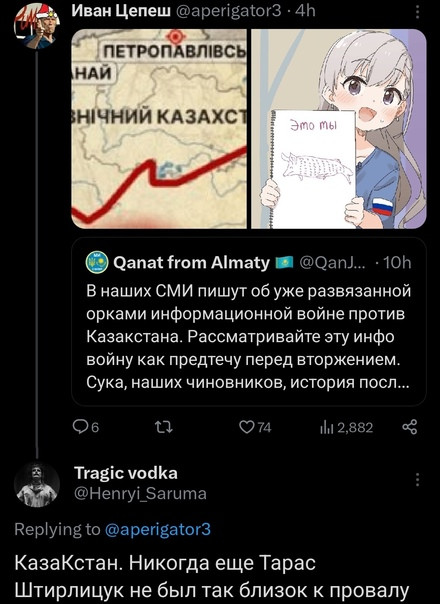Screen dimensions: 440x604
Task: Click the @Henryi_Saruma handle
Action: (140, 493)
